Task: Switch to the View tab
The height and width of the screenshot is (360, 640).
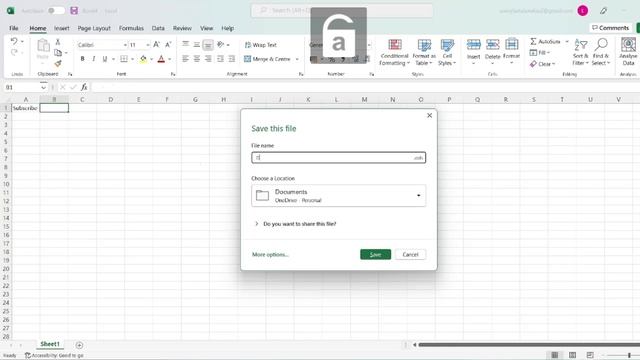Action: pyautogui.click(x=207, y=28)
